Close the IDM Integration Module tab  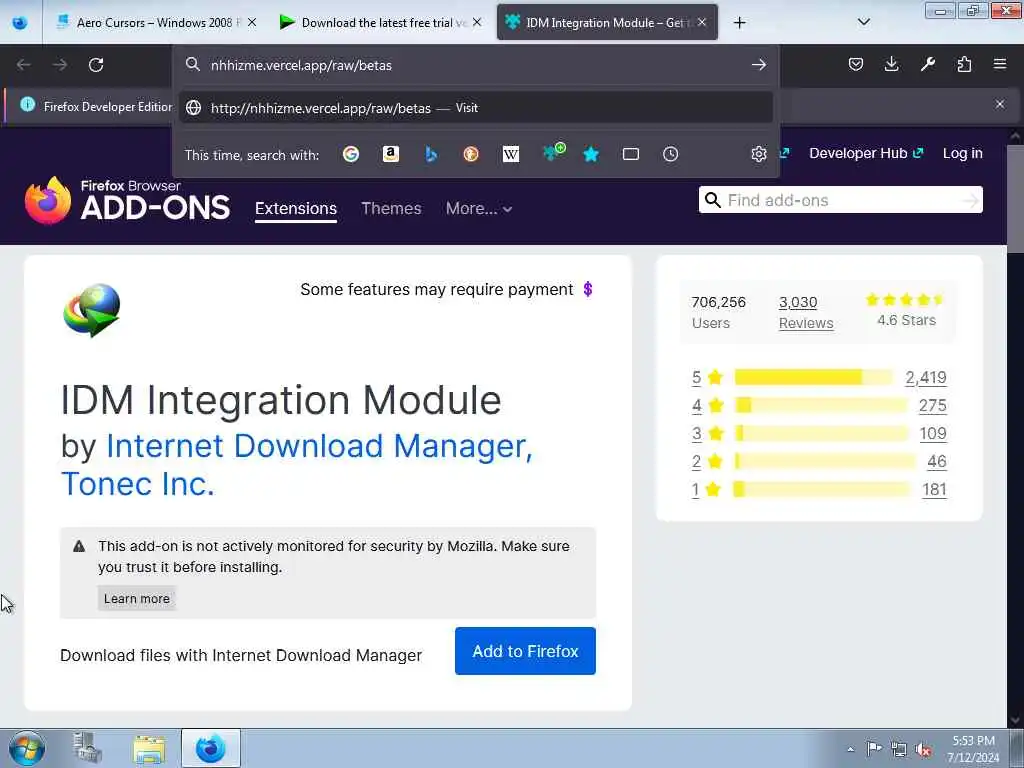click(701, 23)
